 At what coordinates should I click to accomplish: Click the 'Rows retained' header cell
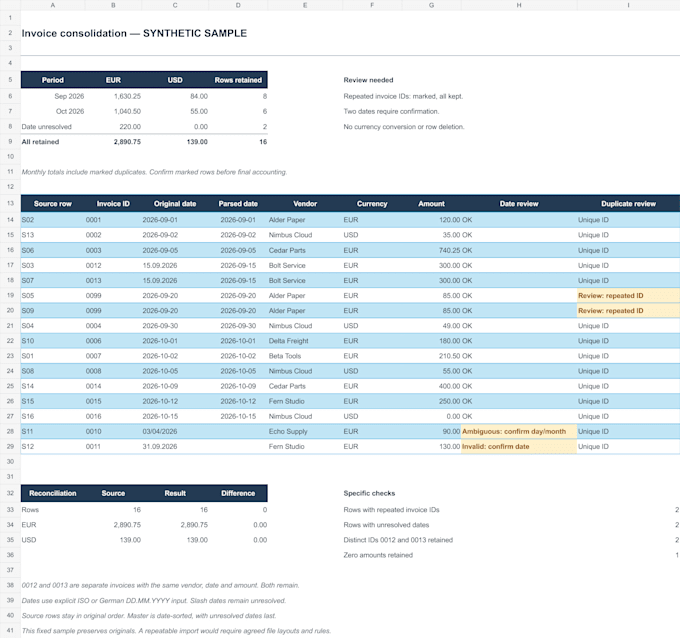point(238,80)
